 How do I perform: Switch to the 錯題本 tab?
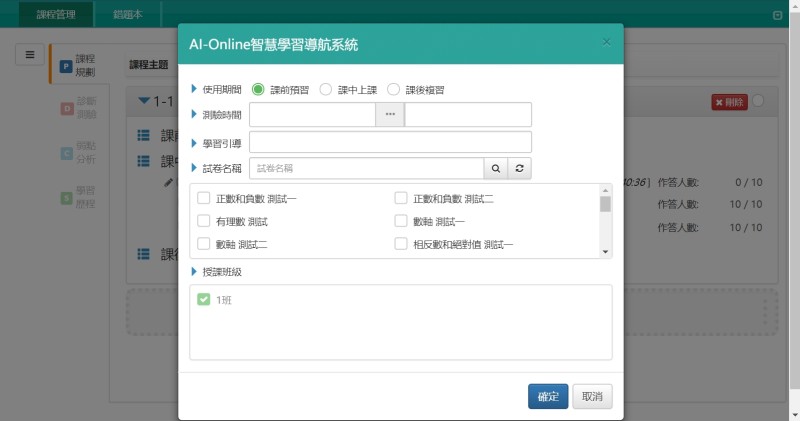[129, 14]
